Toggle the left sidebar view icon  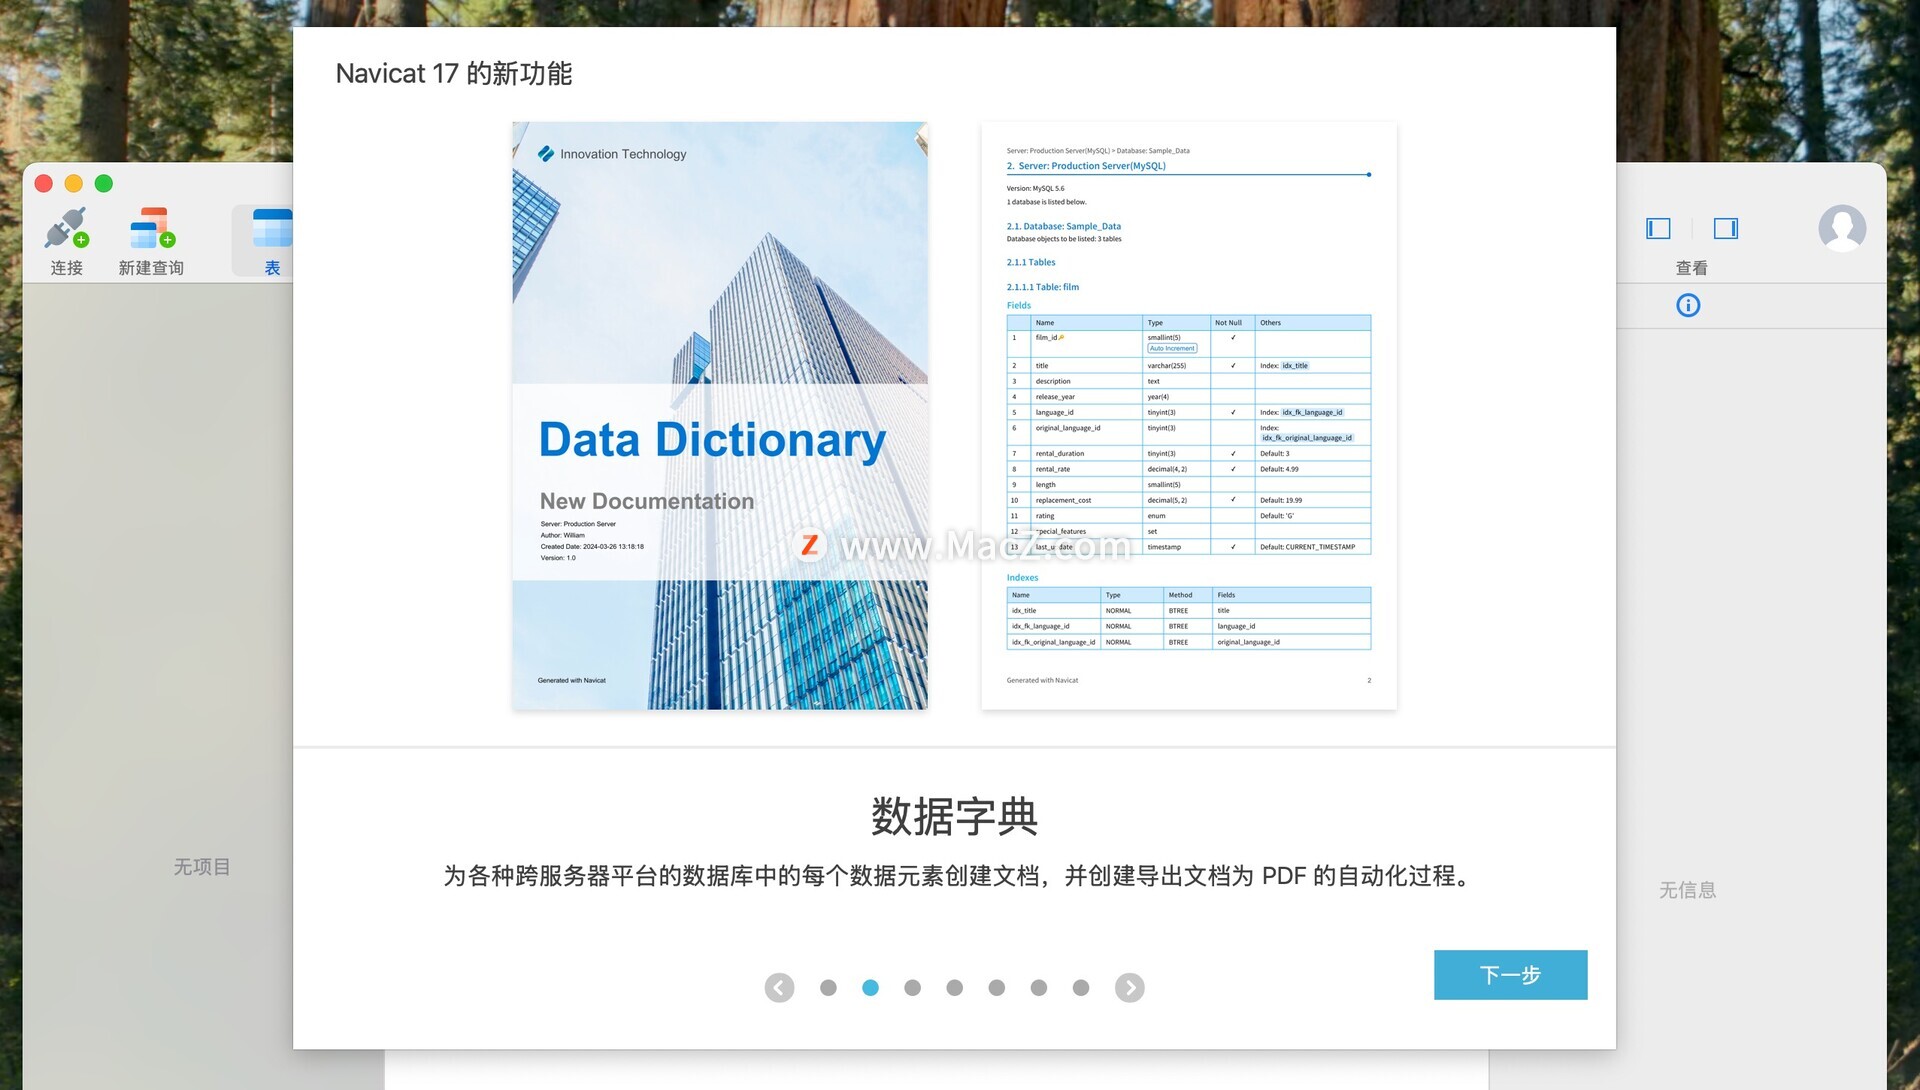pos(1658,228)
